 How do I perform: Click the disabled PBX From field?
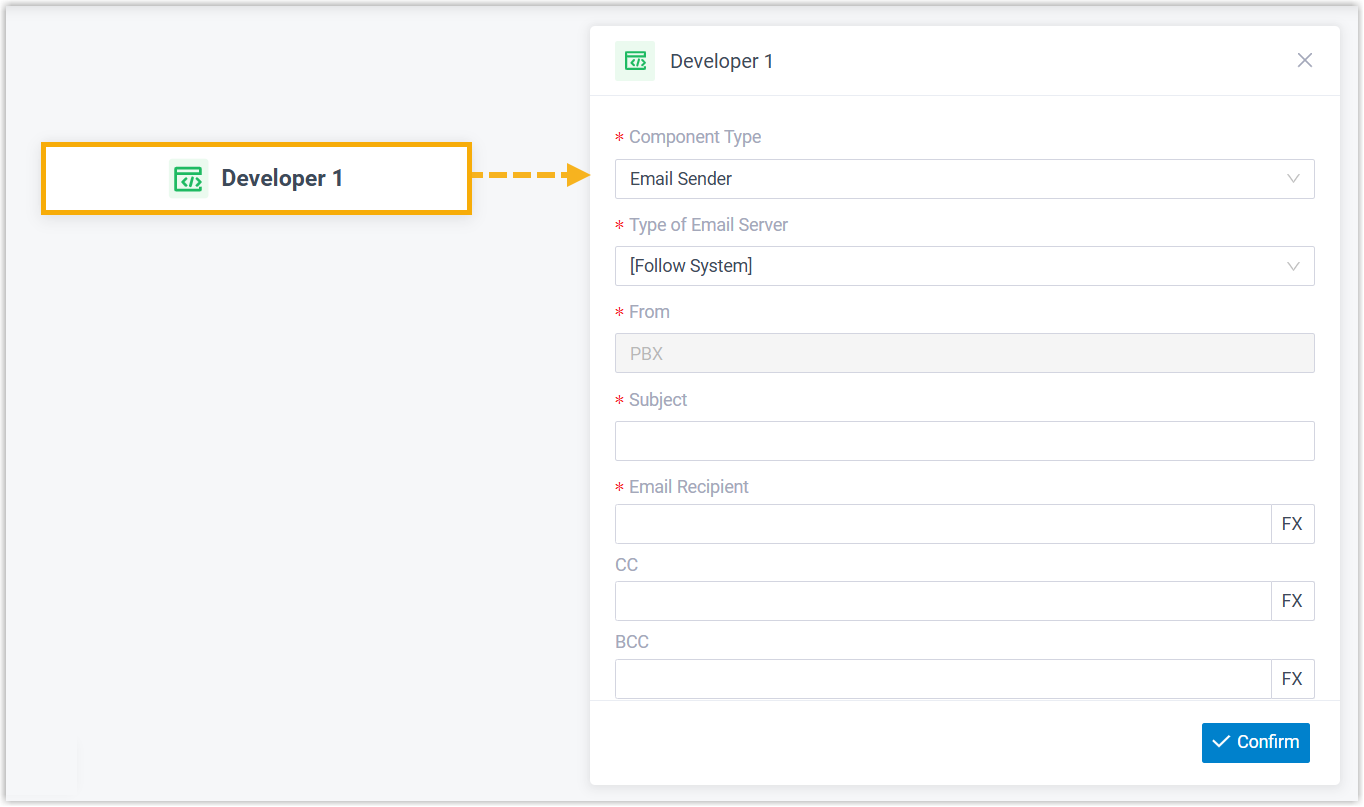click(964, 352)
